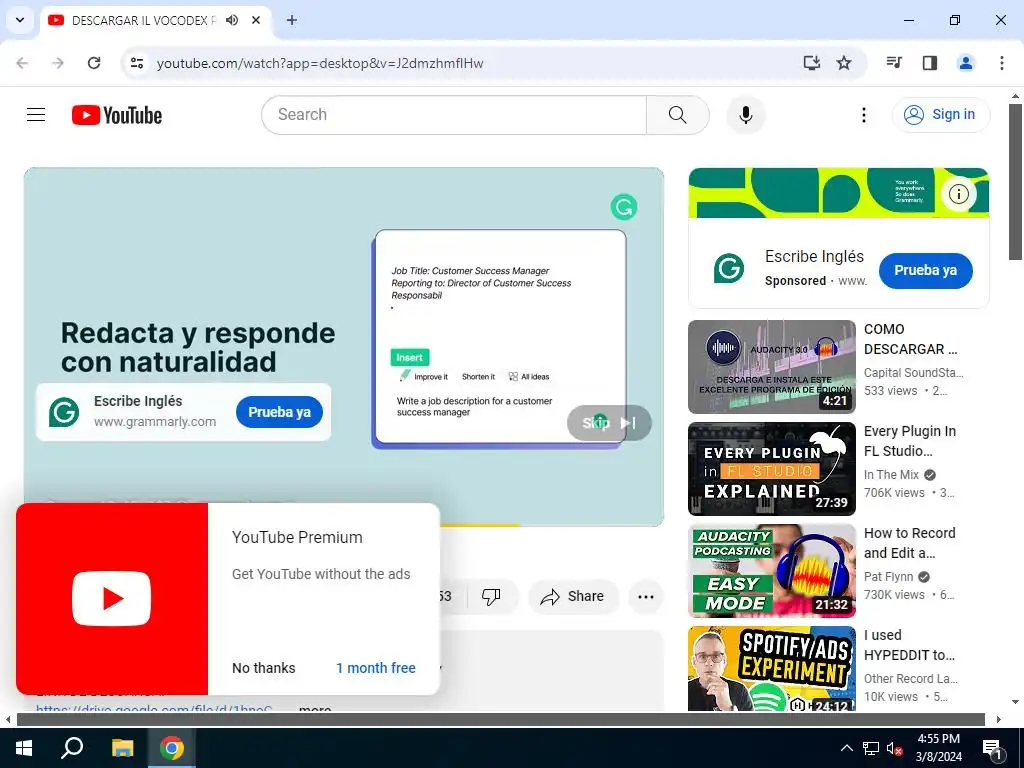Click the dislike thumbs-down icon
The image size is (1024, 768).
490,596
